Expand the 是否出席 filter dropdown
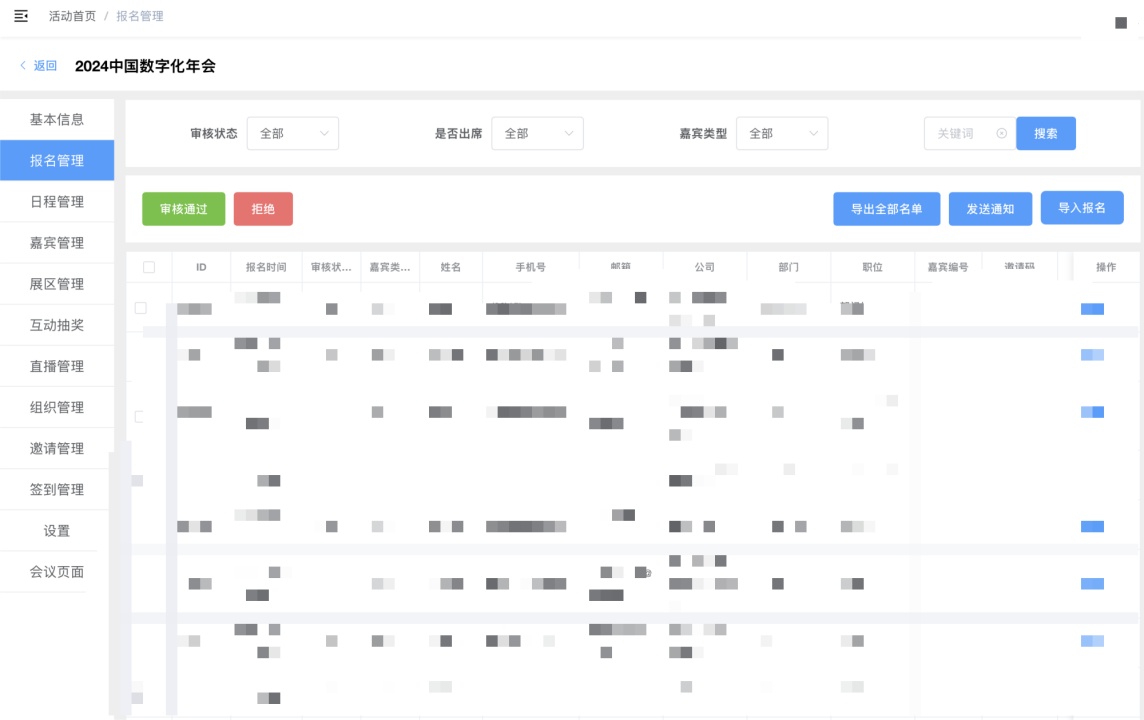1144x720 pixels. [537, 134]
